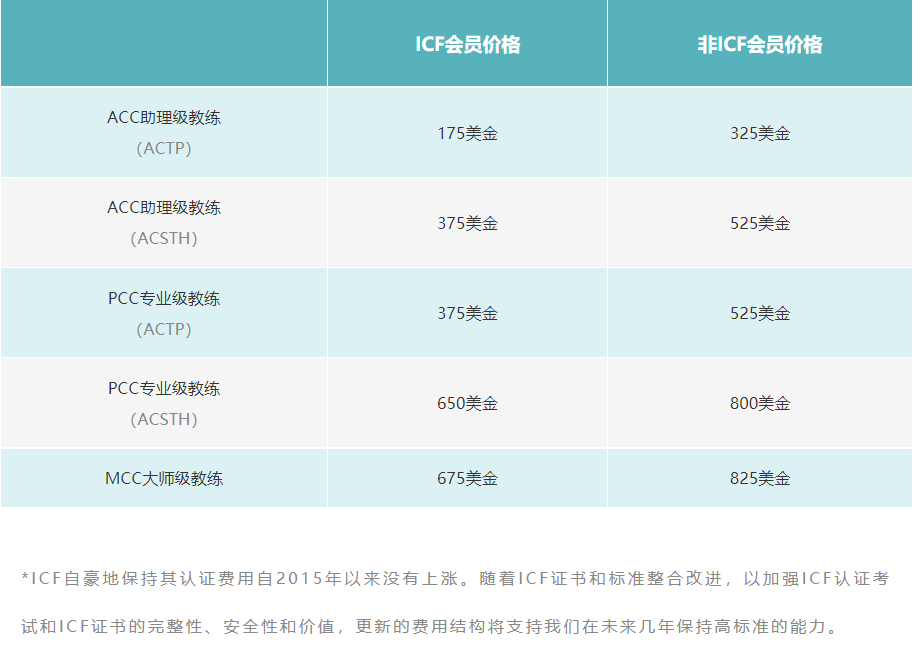The image size is (913, 665).
Task: Click the 非ICF会员价格 column header
Action: (x=759, y=45)
